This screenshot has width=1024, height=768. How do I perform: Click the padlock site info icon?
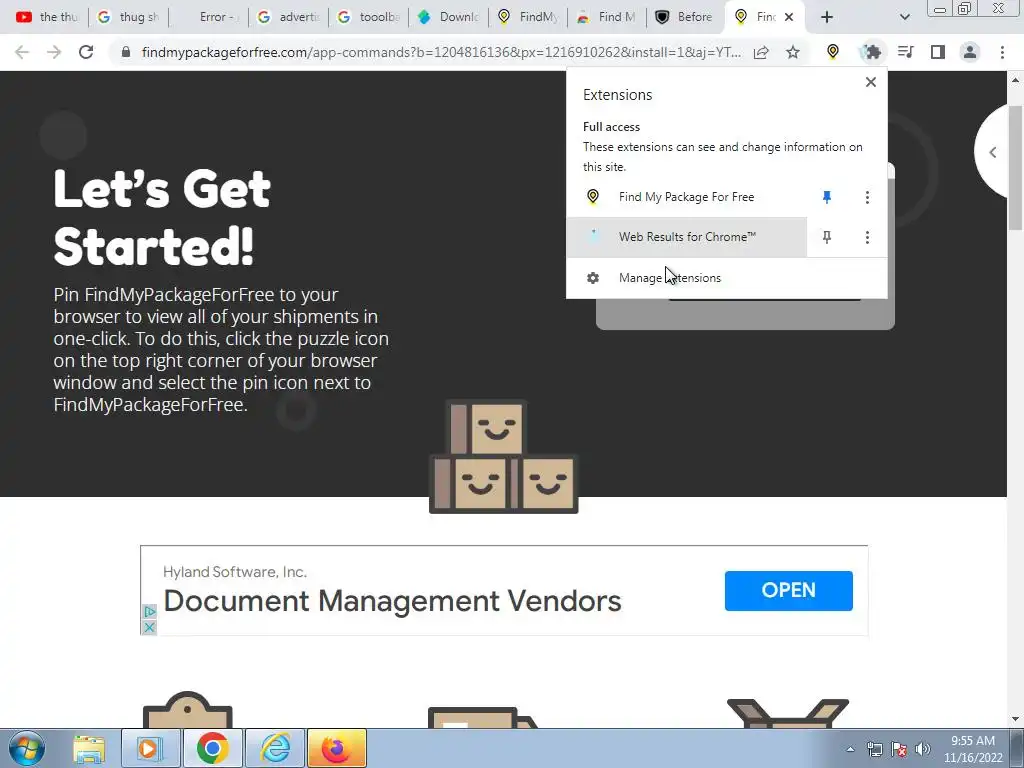(x=126, y=52)
